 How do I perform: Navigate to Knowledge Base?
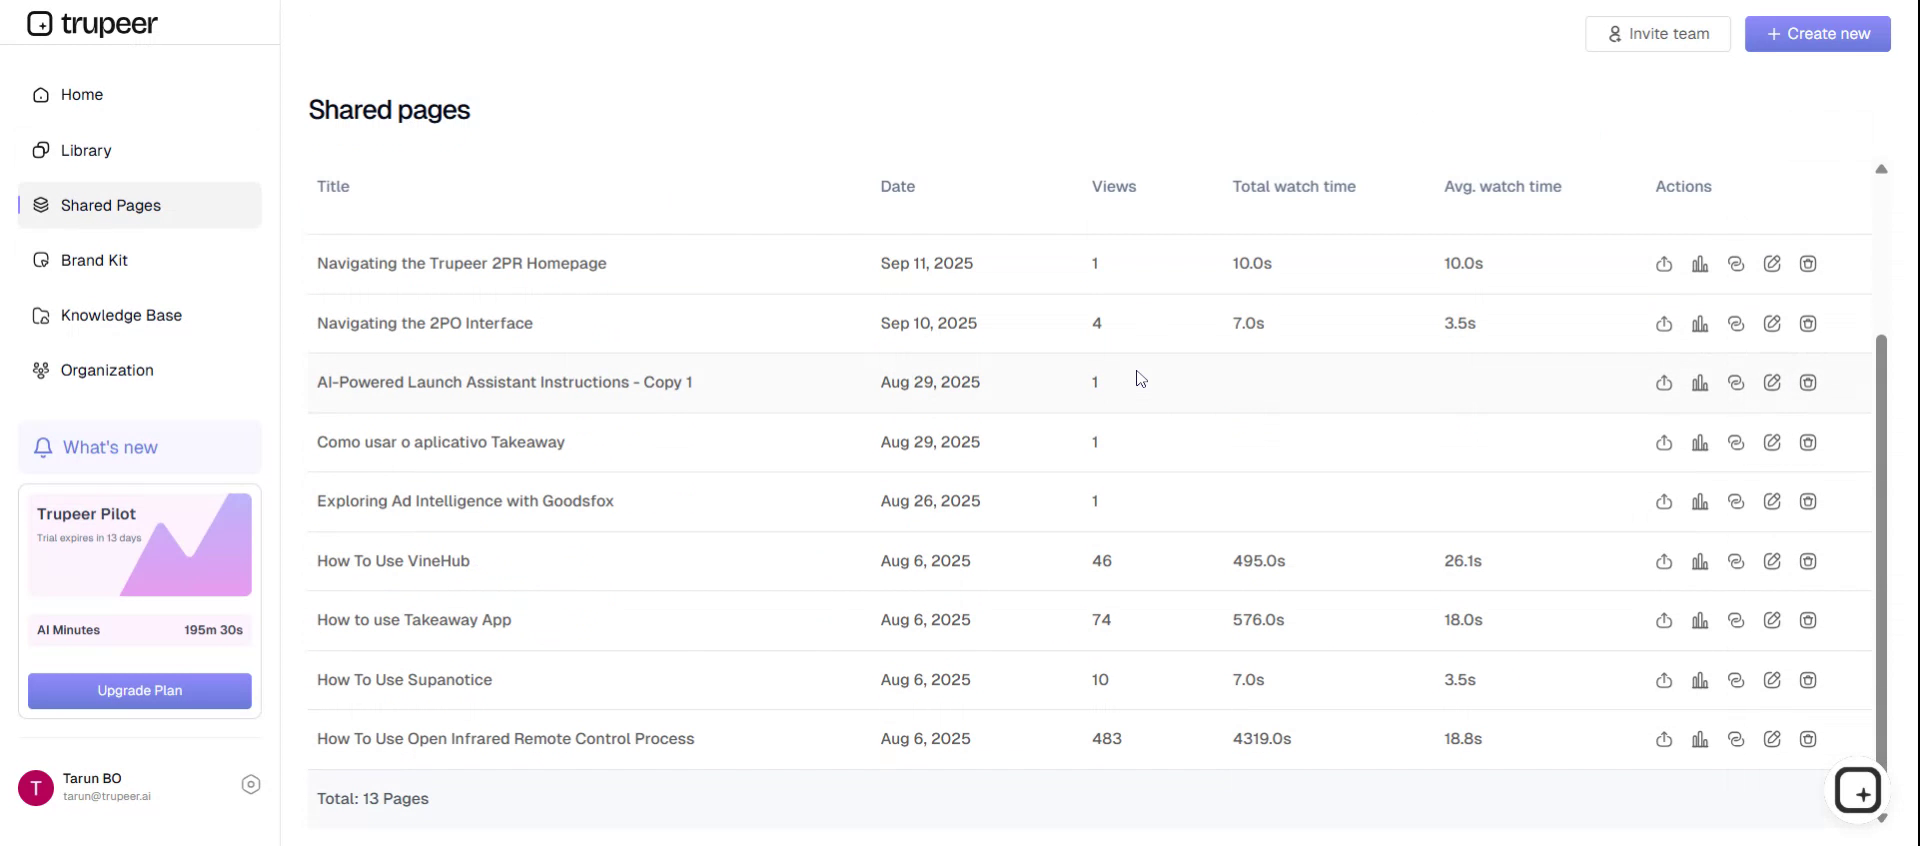coord(140,315)
